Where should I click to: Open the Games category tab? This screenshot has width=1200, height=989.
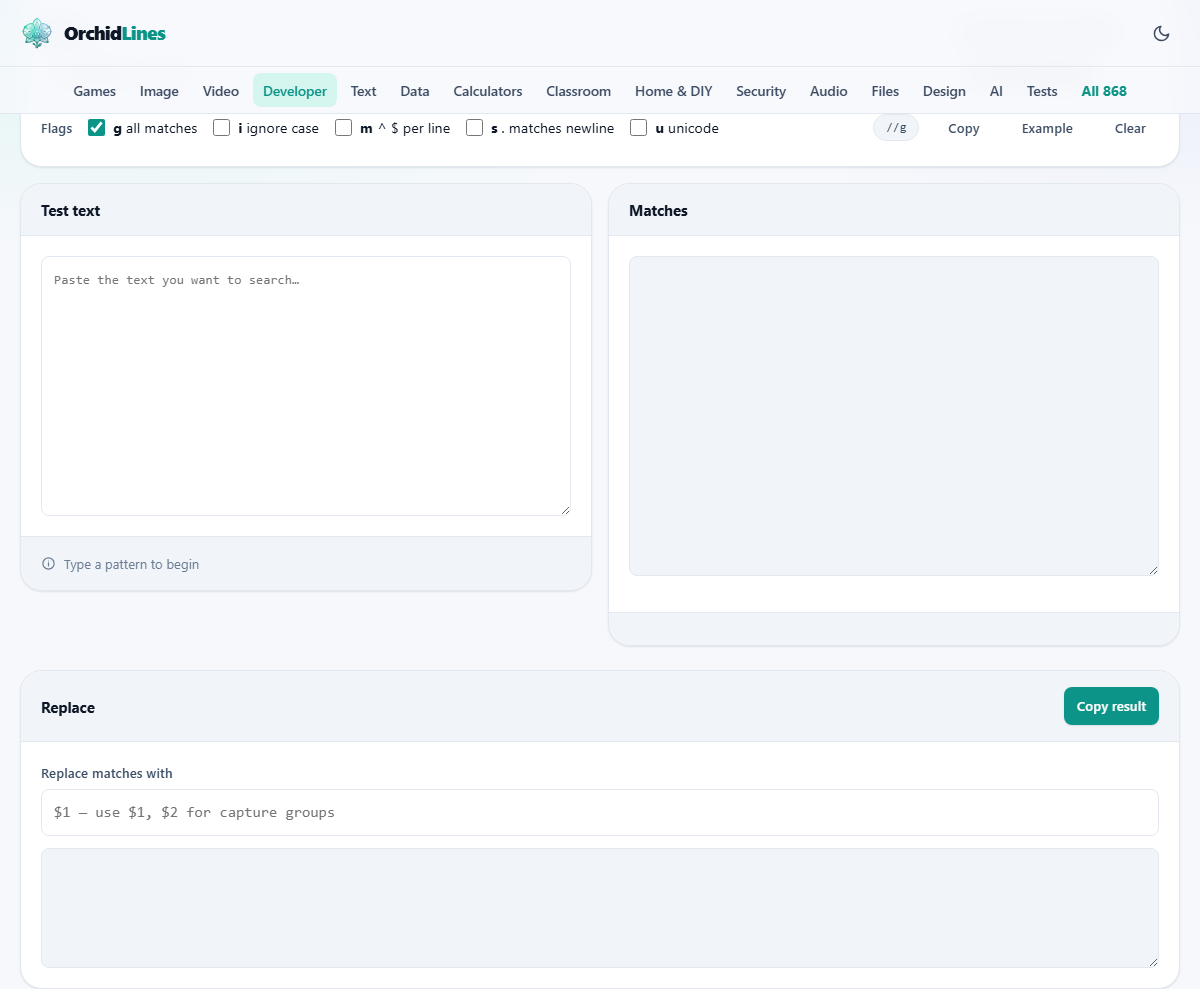click(x=95, y=91)
